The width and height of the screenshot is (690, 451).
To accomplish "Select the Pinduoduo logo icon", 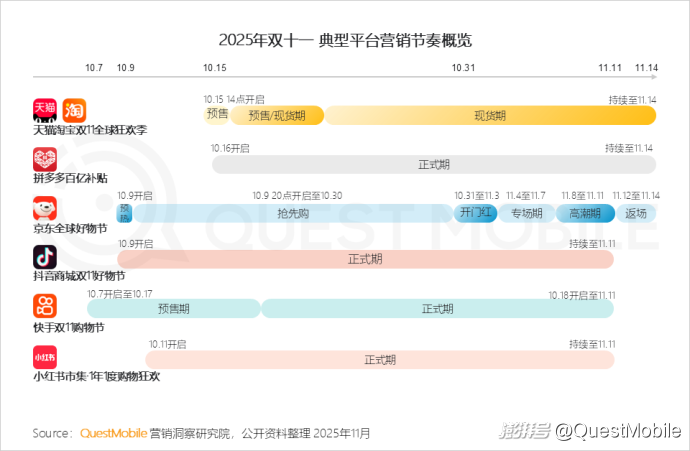I will pyautogui.click(x=45, y=158).
